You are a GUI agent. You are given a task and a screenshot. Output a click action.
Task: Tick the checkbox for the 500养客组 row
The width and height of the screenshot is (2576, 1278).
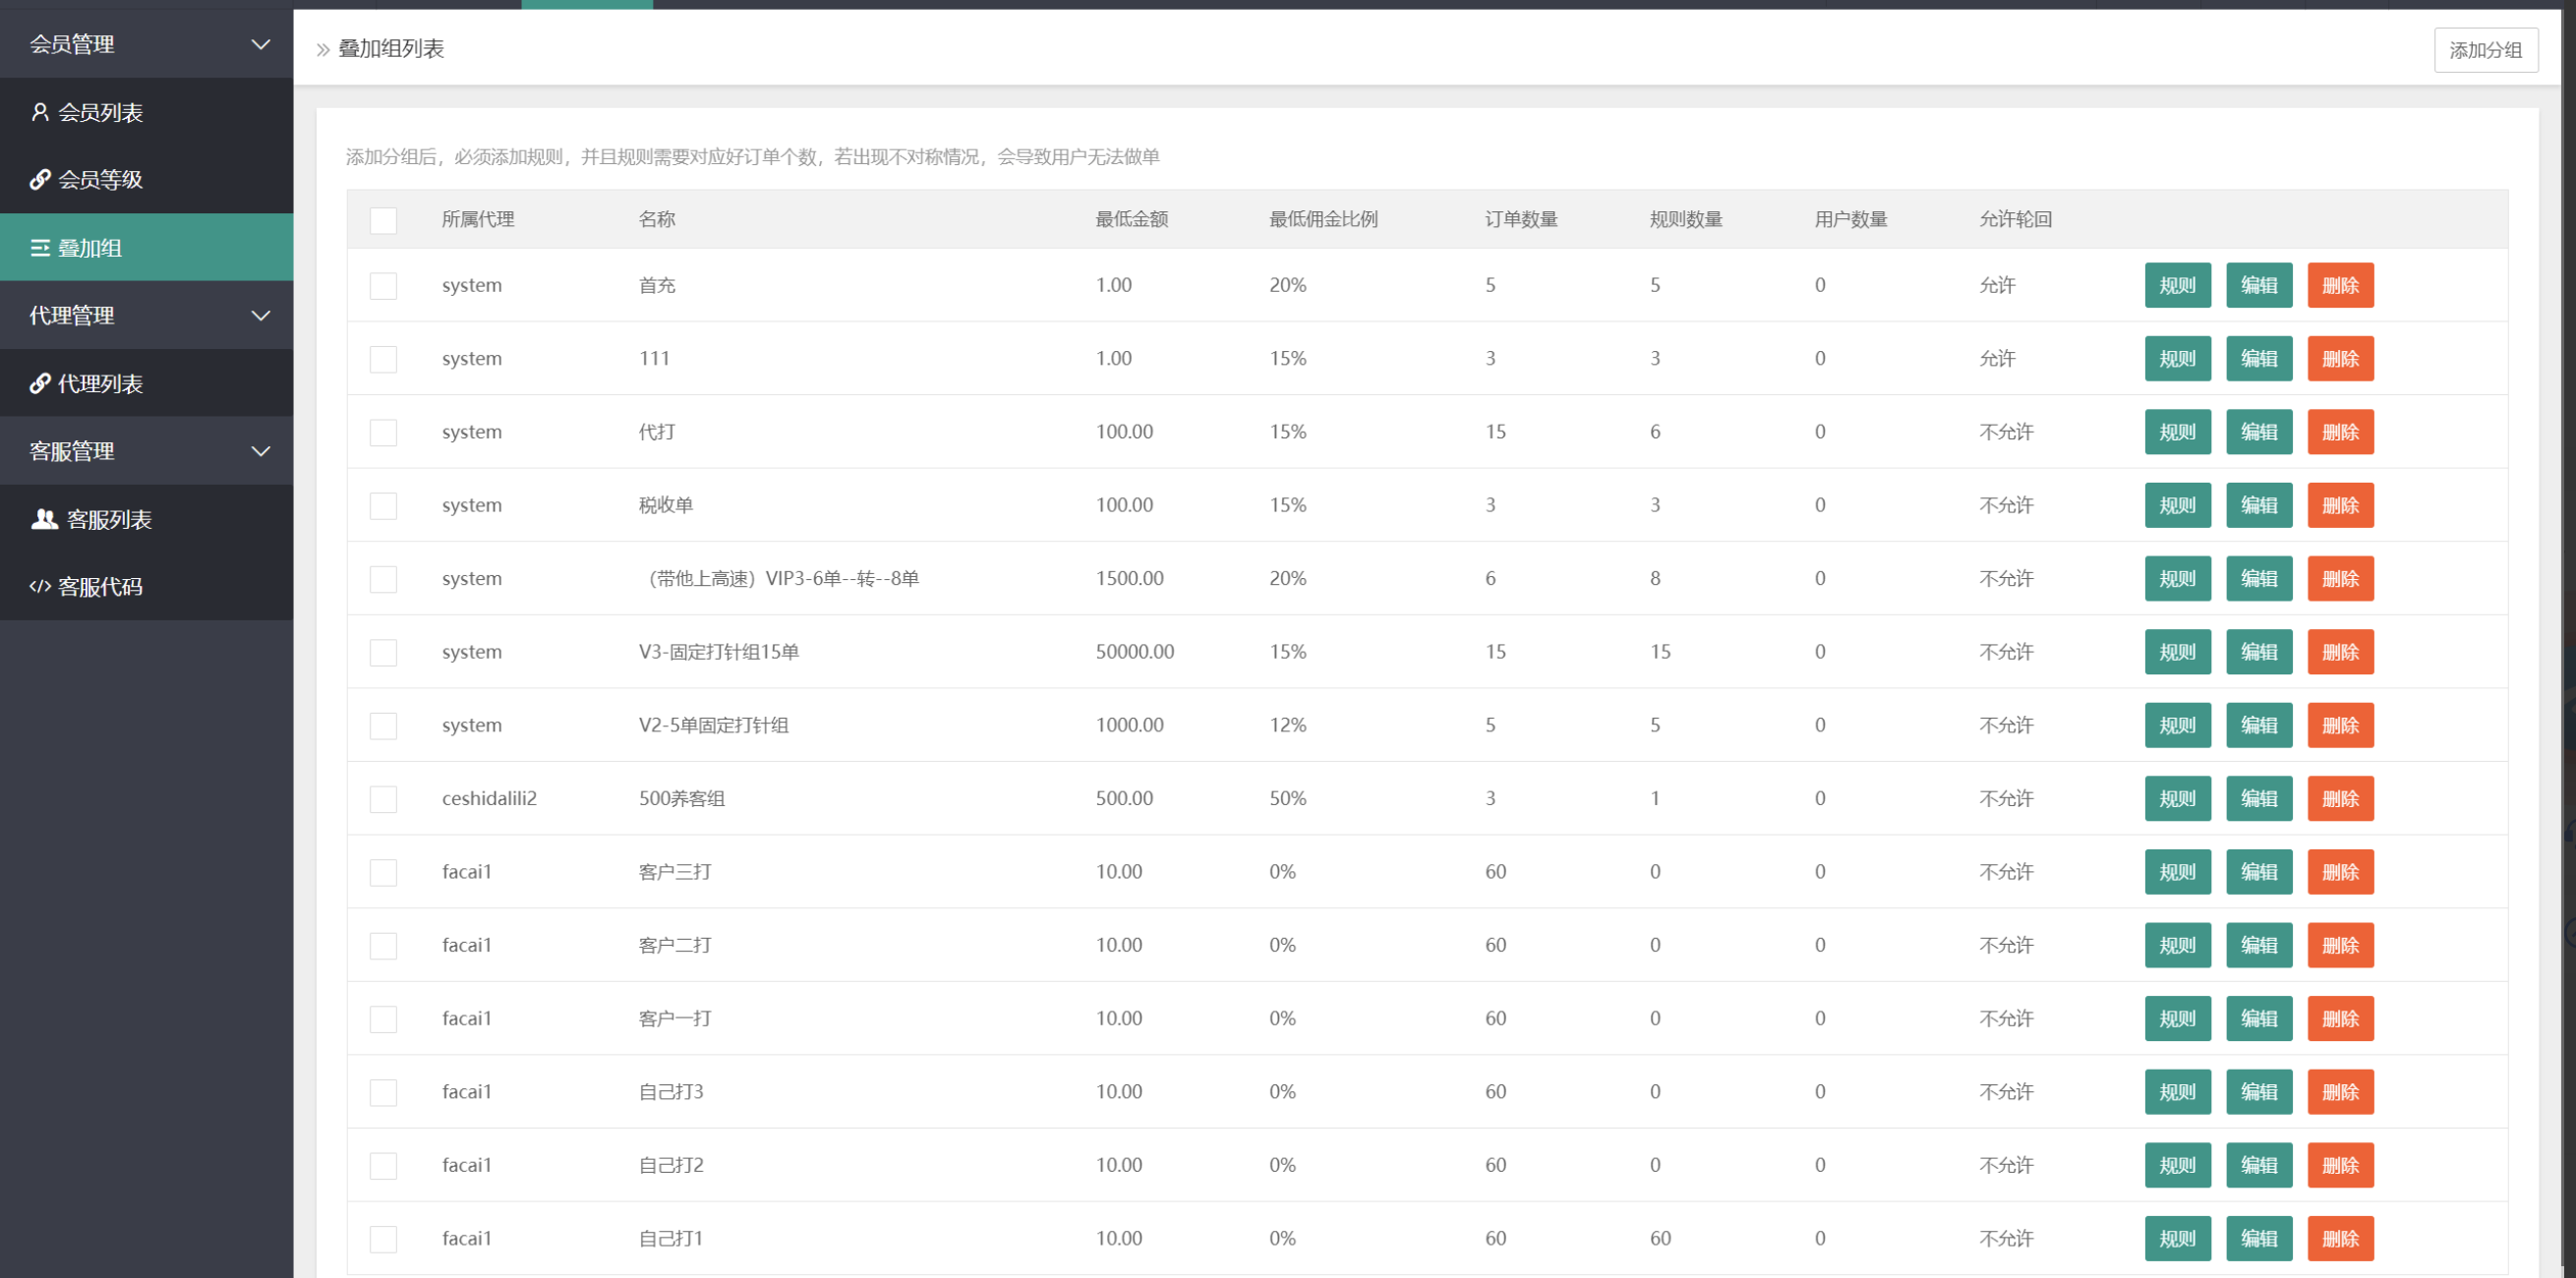point(383,799)
